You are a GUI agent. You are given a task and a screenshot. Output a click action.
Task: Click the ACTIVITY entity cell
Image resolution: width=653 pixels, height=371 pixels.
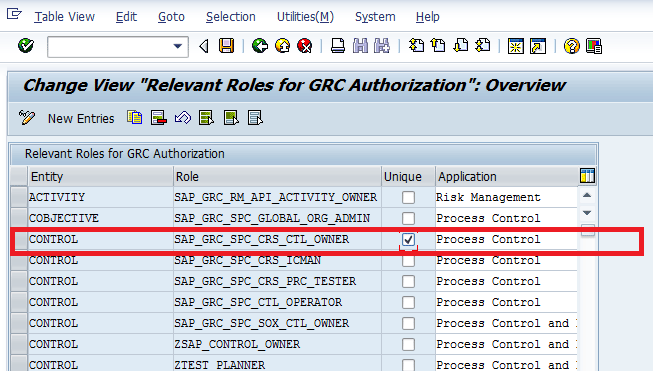[100, 197]
